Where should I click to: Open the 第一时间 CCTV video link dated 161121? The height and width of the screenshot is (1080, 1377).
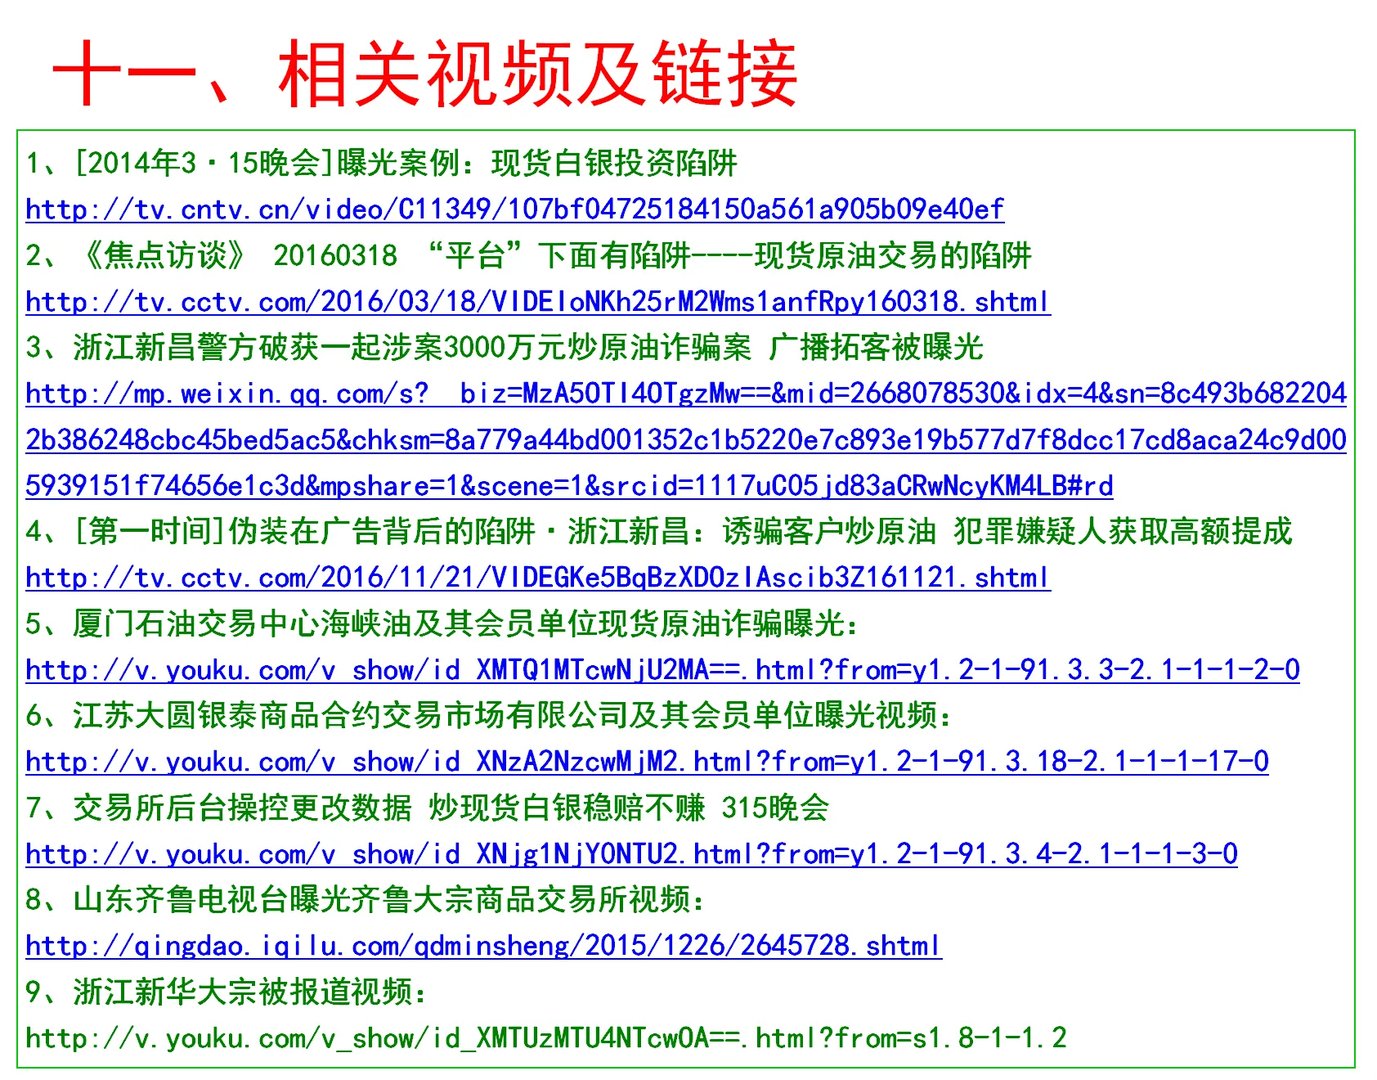tap(536, 578)
